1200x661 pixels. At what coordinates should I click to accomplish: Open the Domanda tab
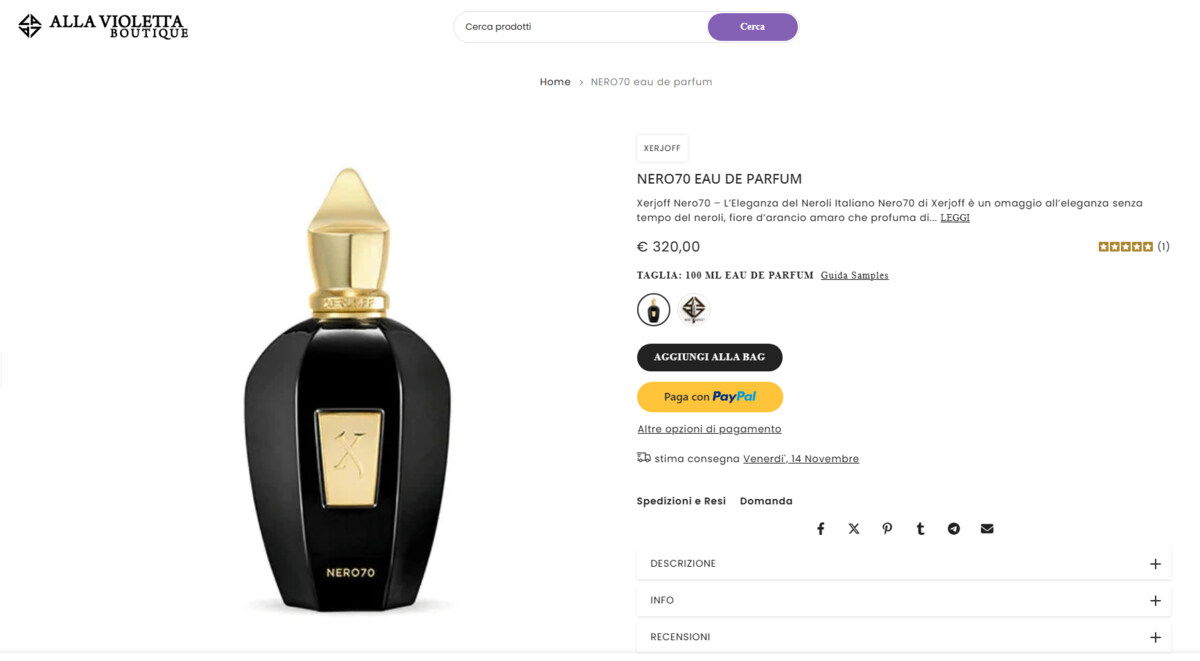[x=766, y=501]
